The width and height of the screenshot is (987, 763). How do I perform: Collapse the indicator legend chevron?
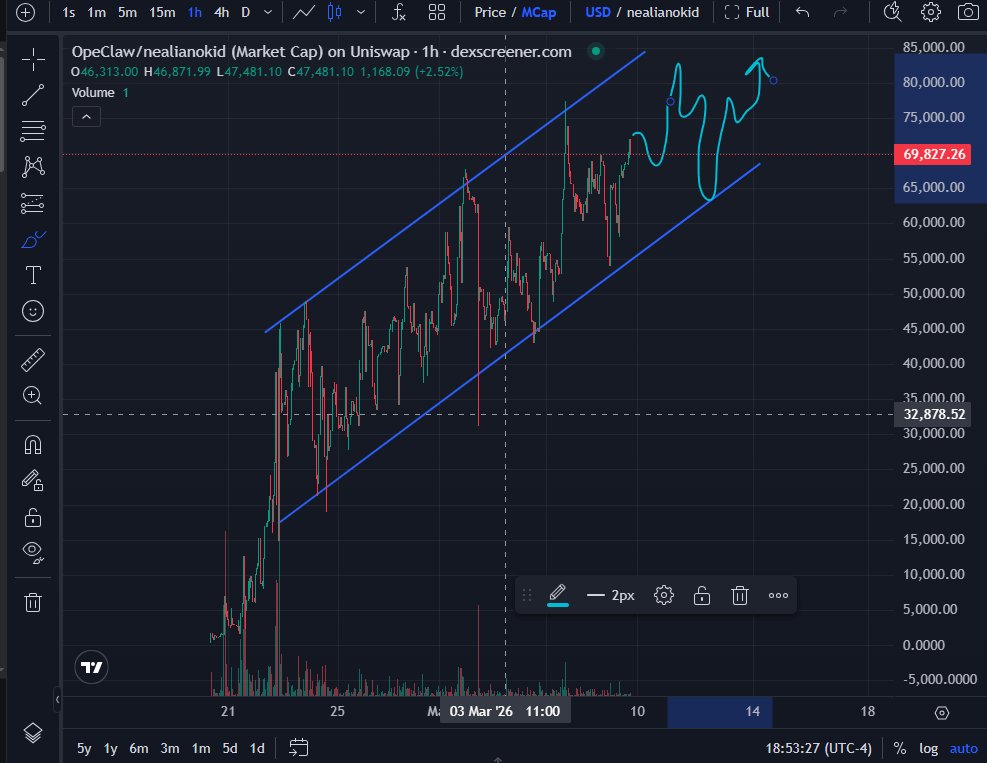click(x=87, y=116)
